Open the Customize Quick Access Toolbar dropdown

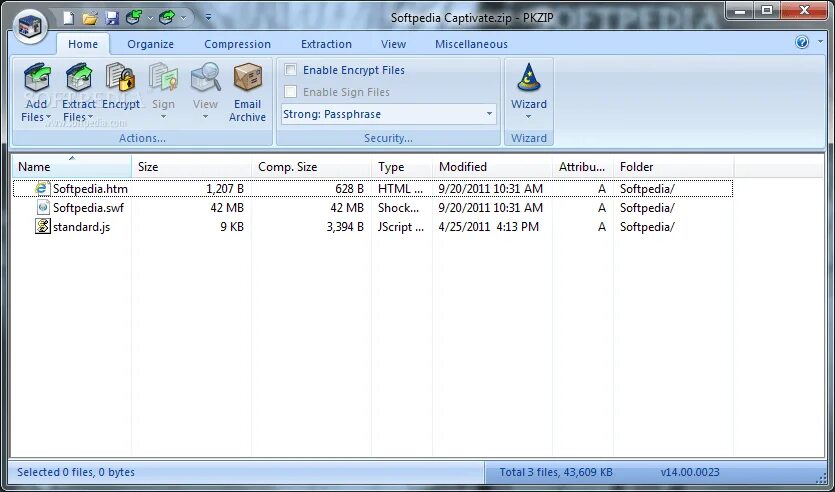pos(208,18)
